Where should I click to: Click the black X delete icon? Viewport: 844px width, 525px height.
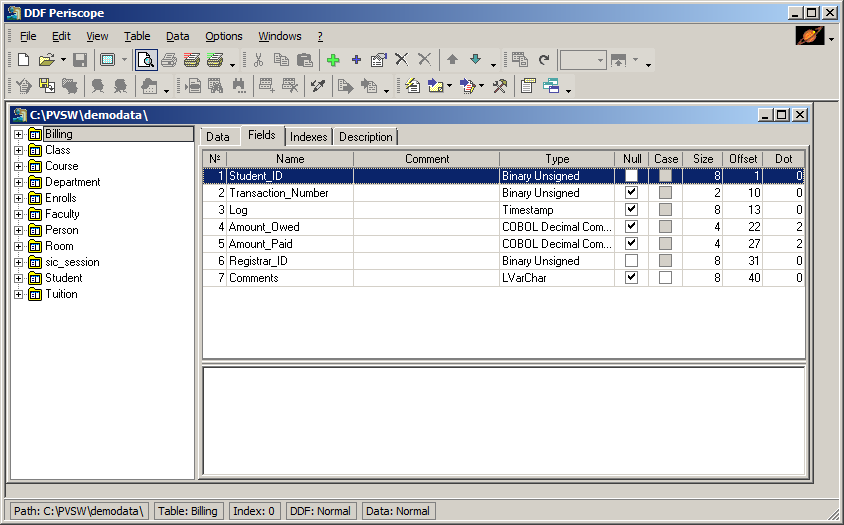402,59
